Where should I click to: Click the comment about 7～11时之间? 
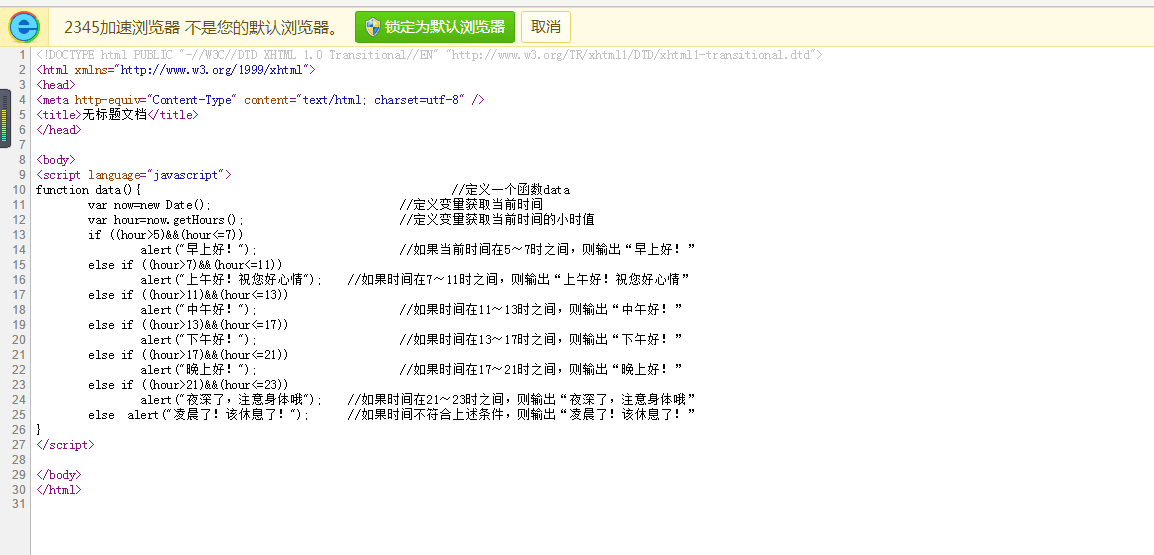coord(518,280)
